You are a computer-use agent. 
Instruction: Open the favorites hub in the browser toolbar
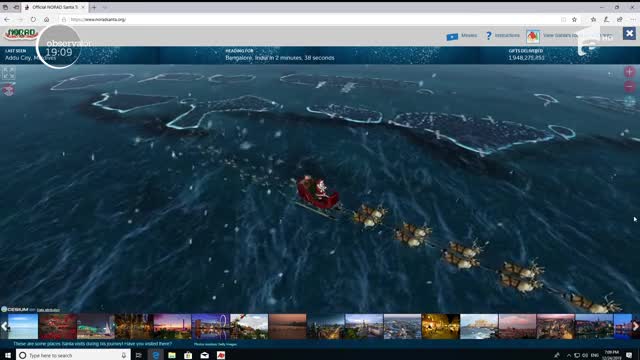(593, 19)
